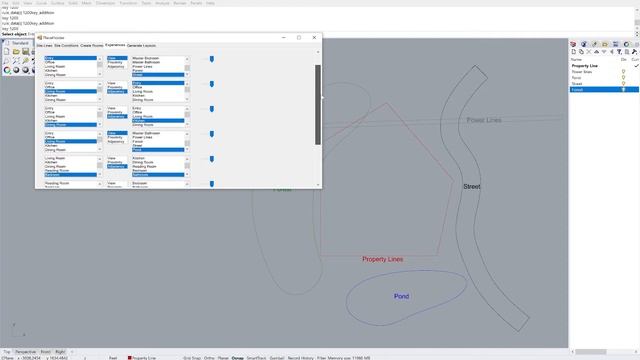Switch to the Create Rooms tab
Image resolution: width=640 pixels, height=360 pixels.
[x=92, y=46]
